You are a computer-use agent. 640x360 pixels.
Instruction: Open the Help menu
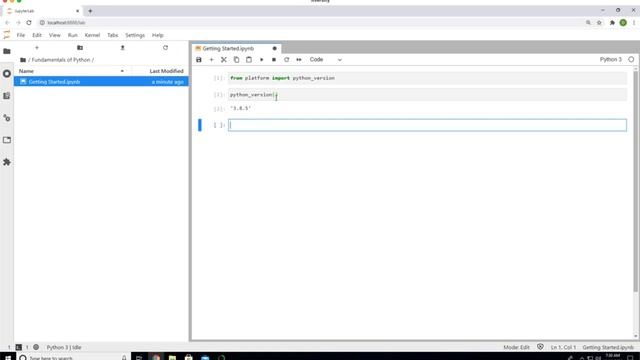158,35
